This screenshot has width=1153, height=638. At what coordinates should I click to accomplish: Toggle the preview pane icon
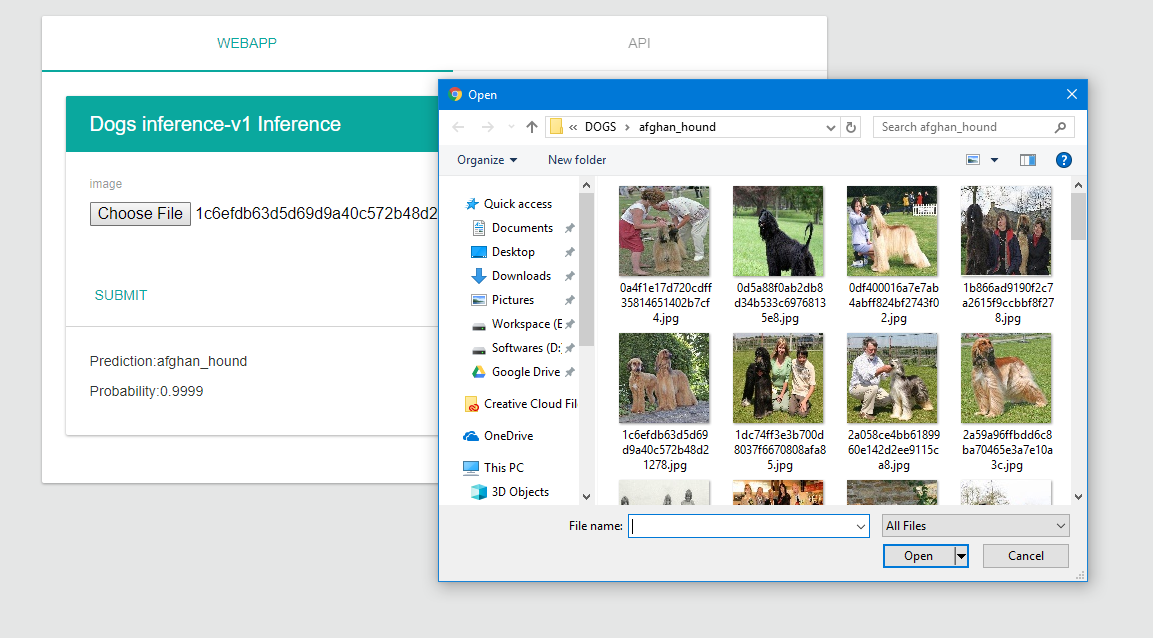coord(1027,160)
